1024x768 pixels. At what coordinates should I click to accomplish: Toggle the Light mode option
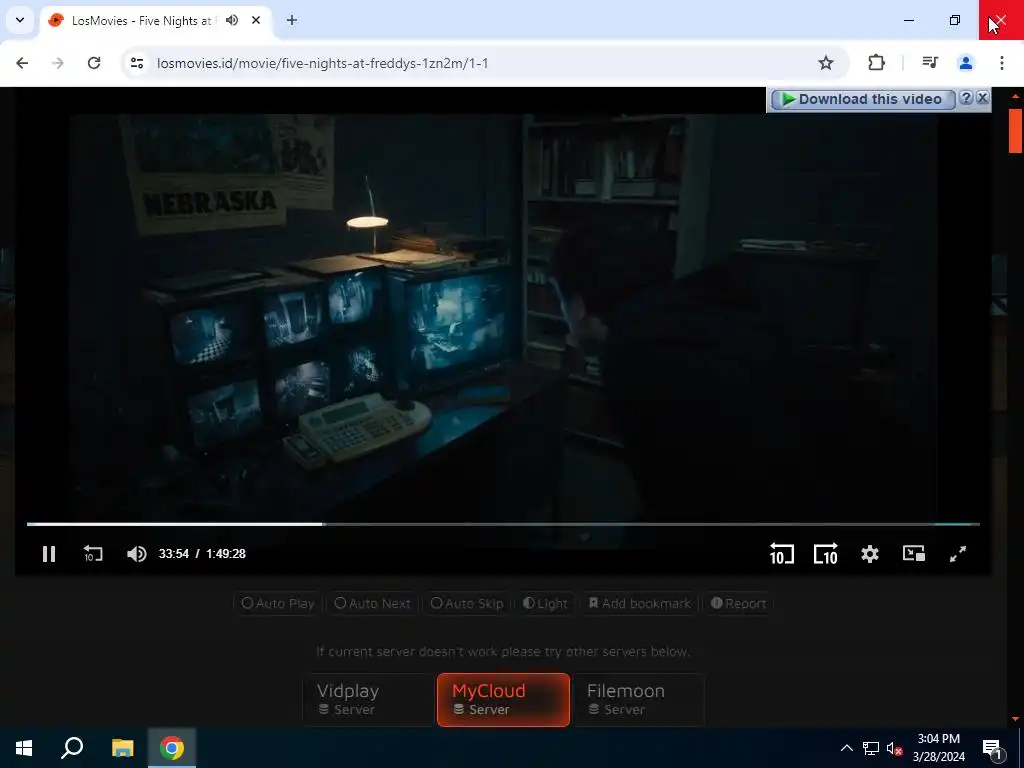545,603
